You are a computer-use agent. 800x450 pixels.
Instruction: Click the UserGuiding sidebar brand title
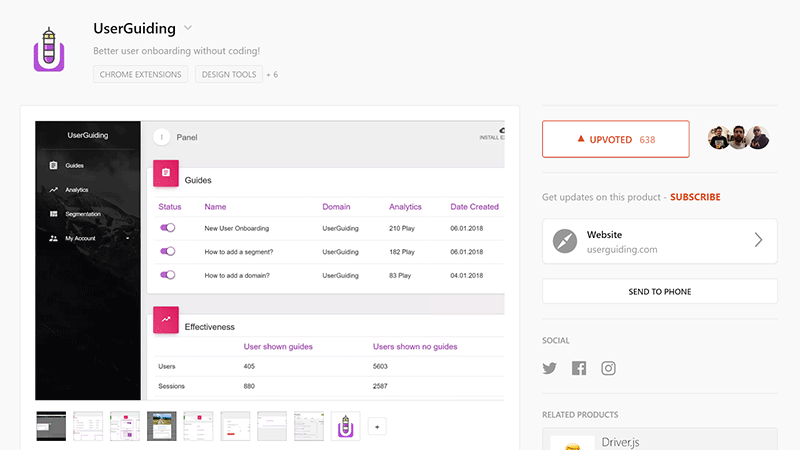(88, 135)
